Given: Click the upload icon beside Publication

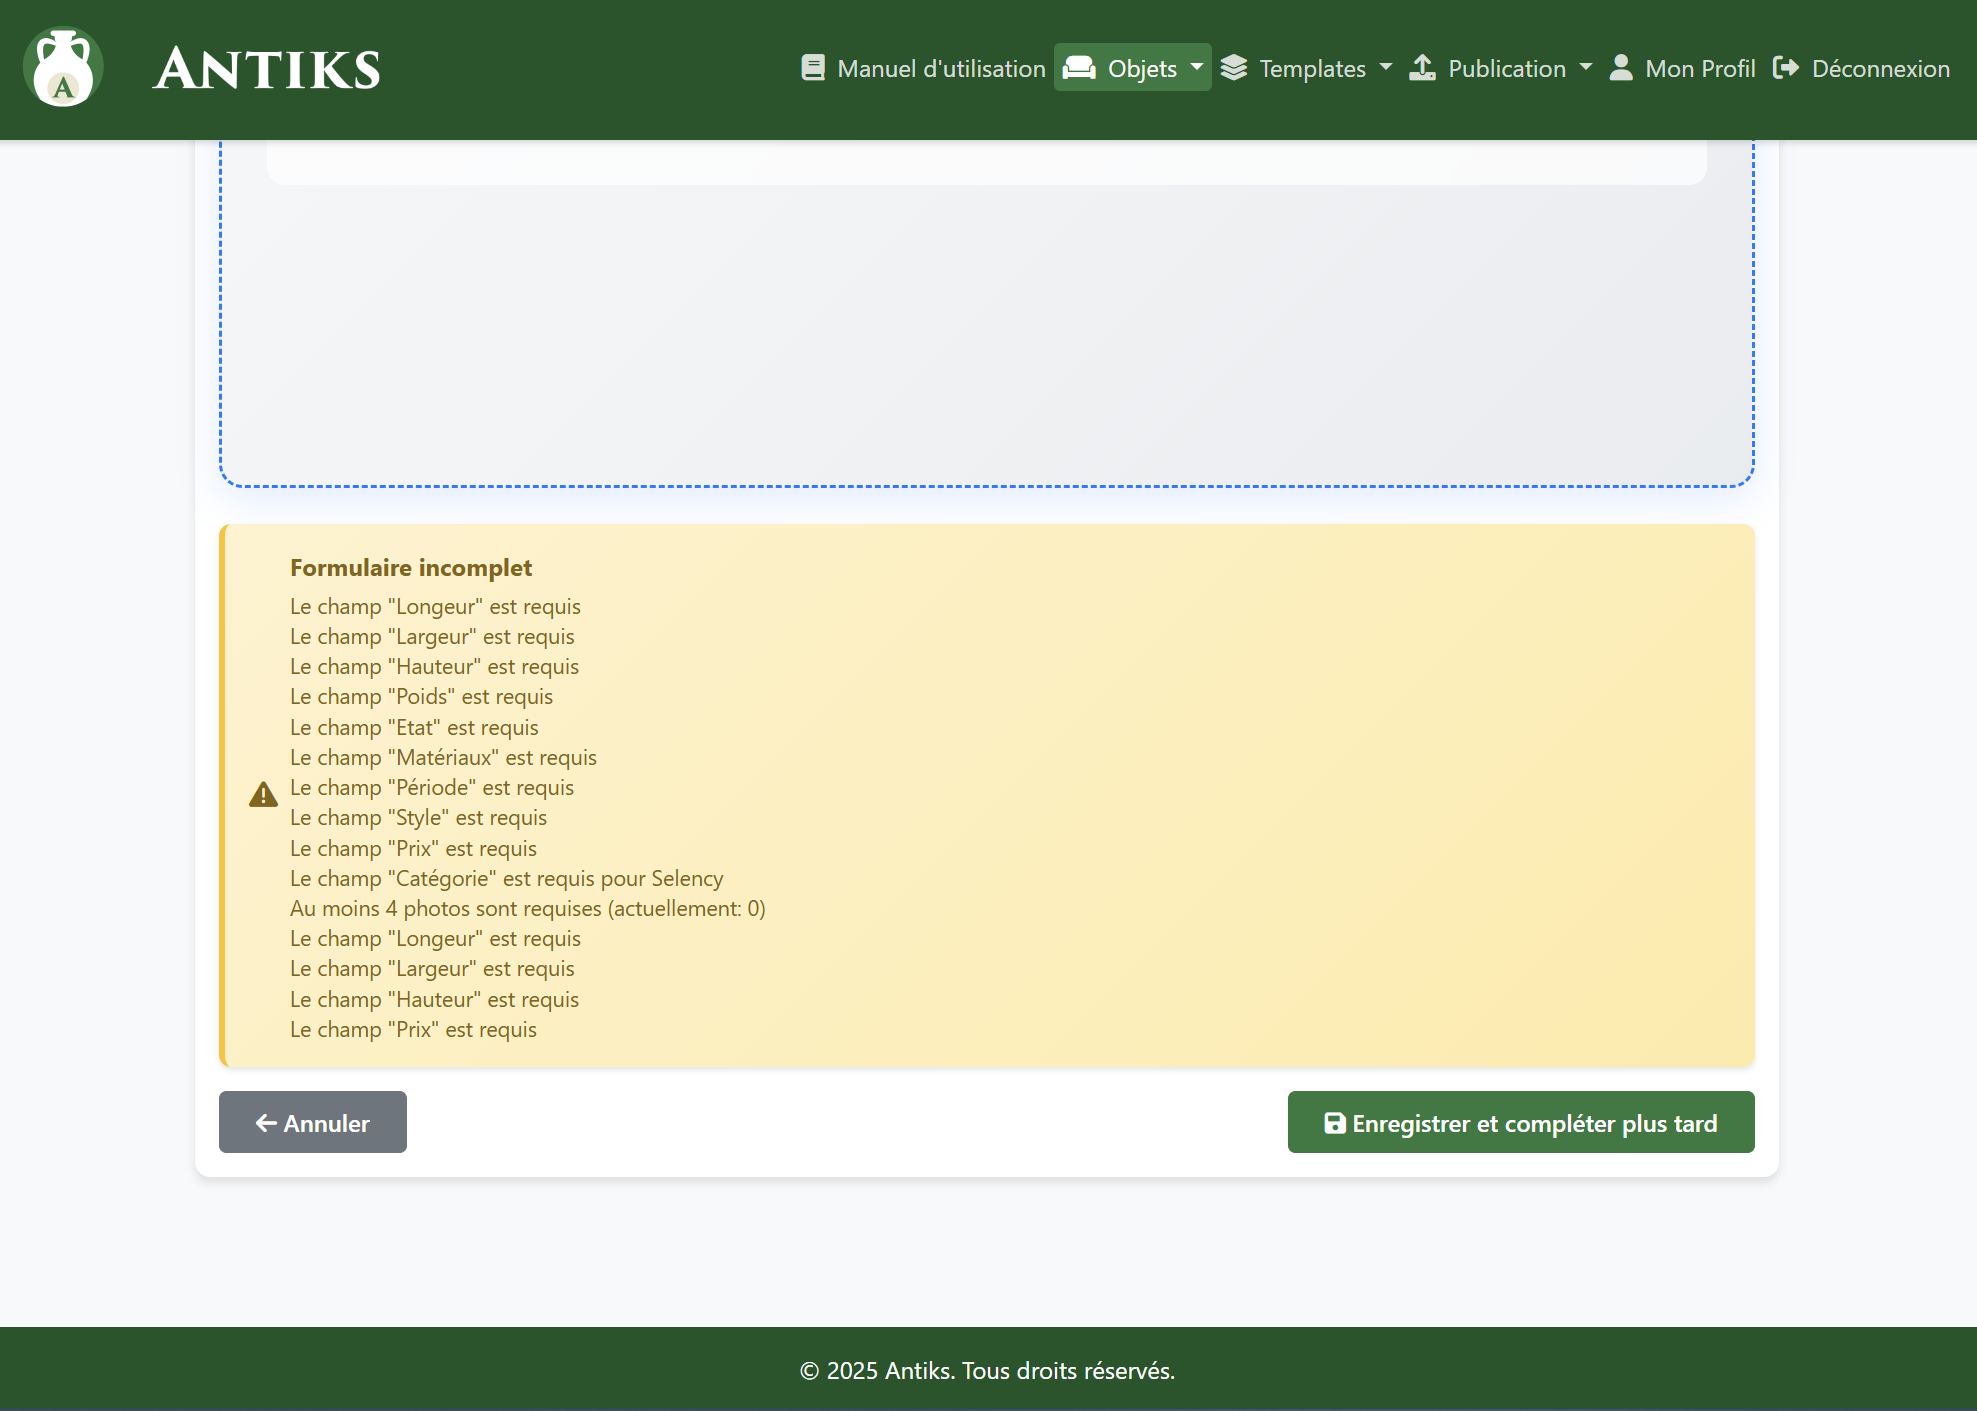Looking at the screenshot, I should pyautogui.click(x=1422, y=68).
